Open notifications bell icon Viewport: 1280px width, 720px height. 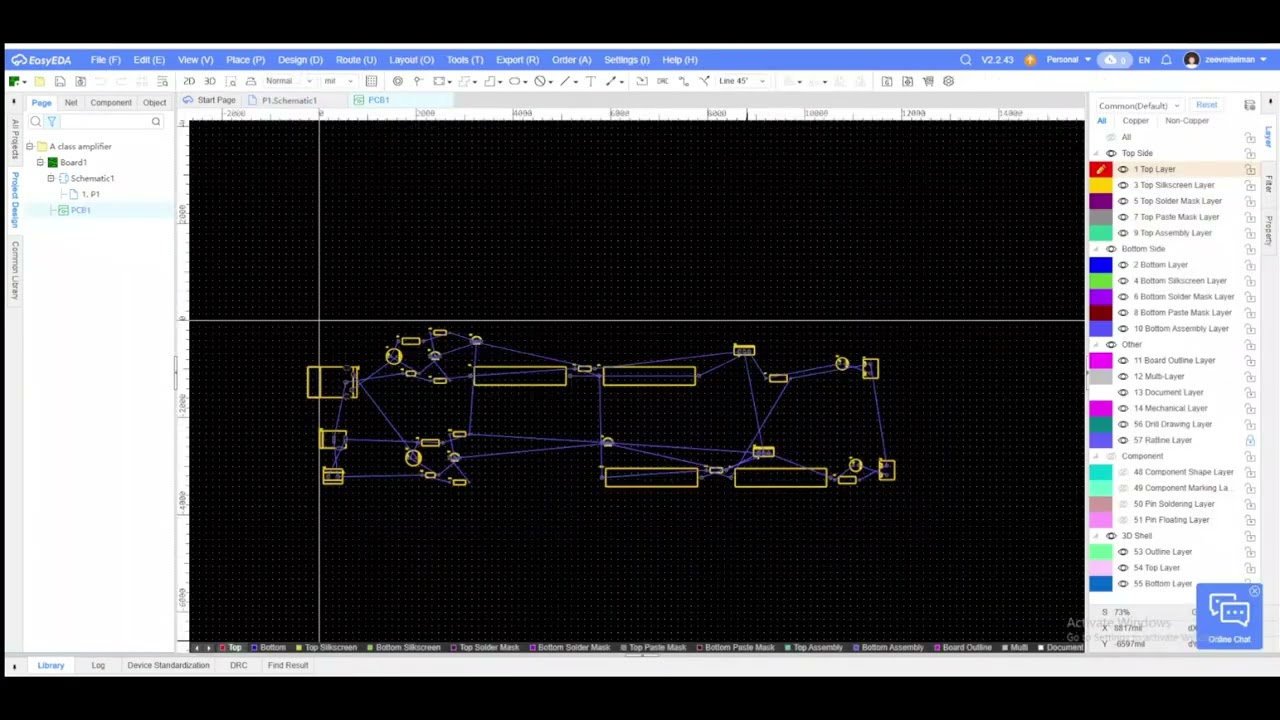(x=1166, y=60)
